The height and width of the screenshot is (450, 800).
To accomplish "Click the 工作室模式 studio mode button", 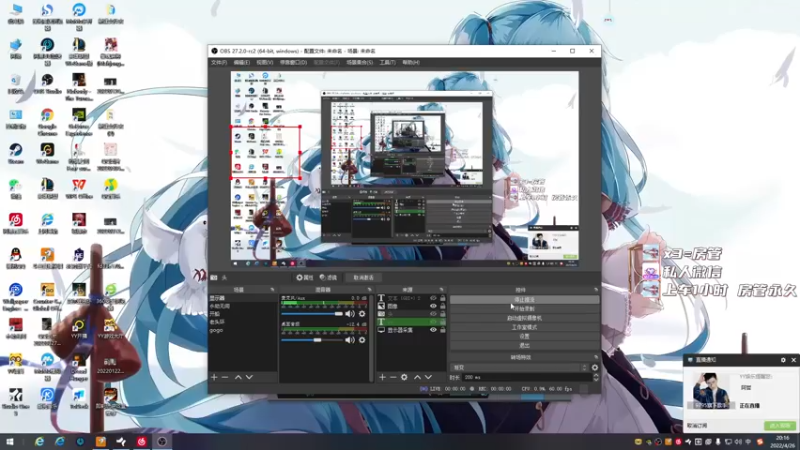I will pyautogui.click(x=524, y=327).
